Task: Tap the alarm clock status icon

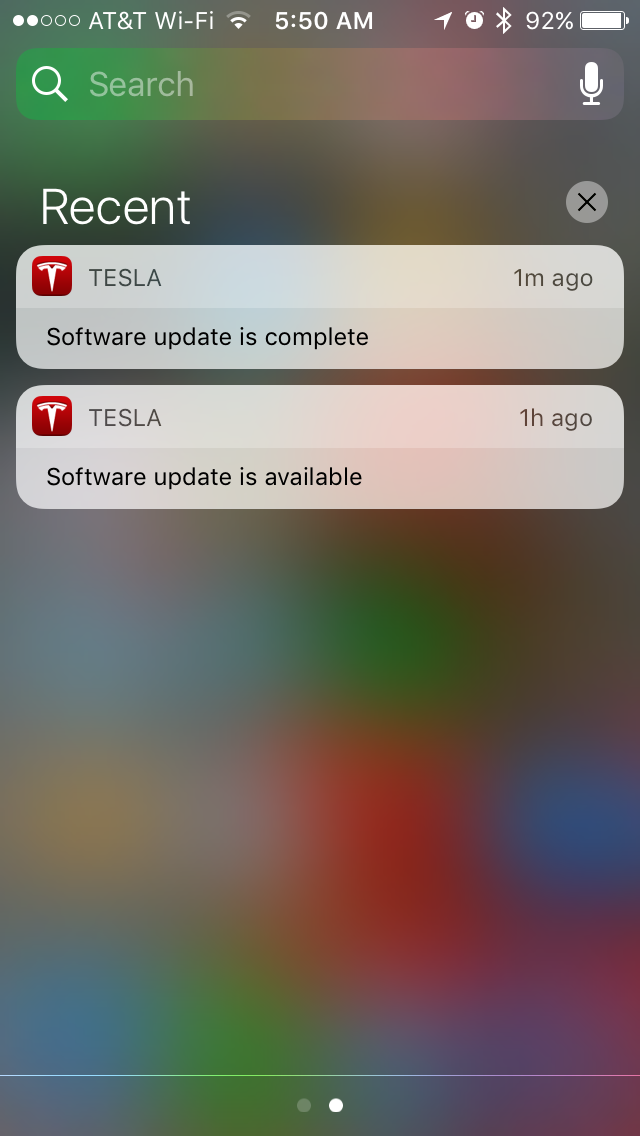Action: 474,20
